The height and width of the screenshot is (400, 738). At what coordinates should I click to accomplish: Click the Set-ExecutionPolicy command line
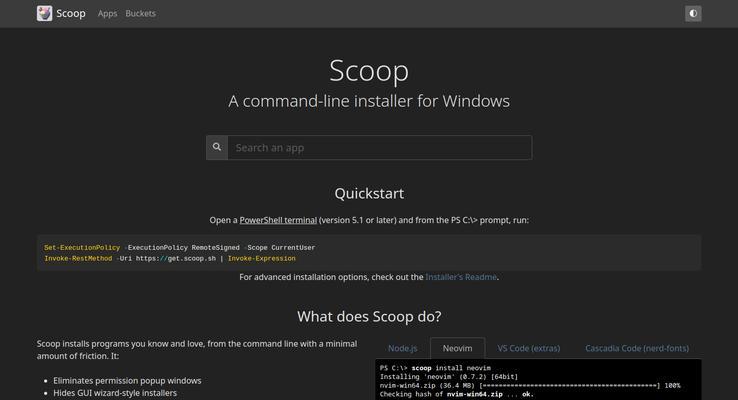click(179, 248)
